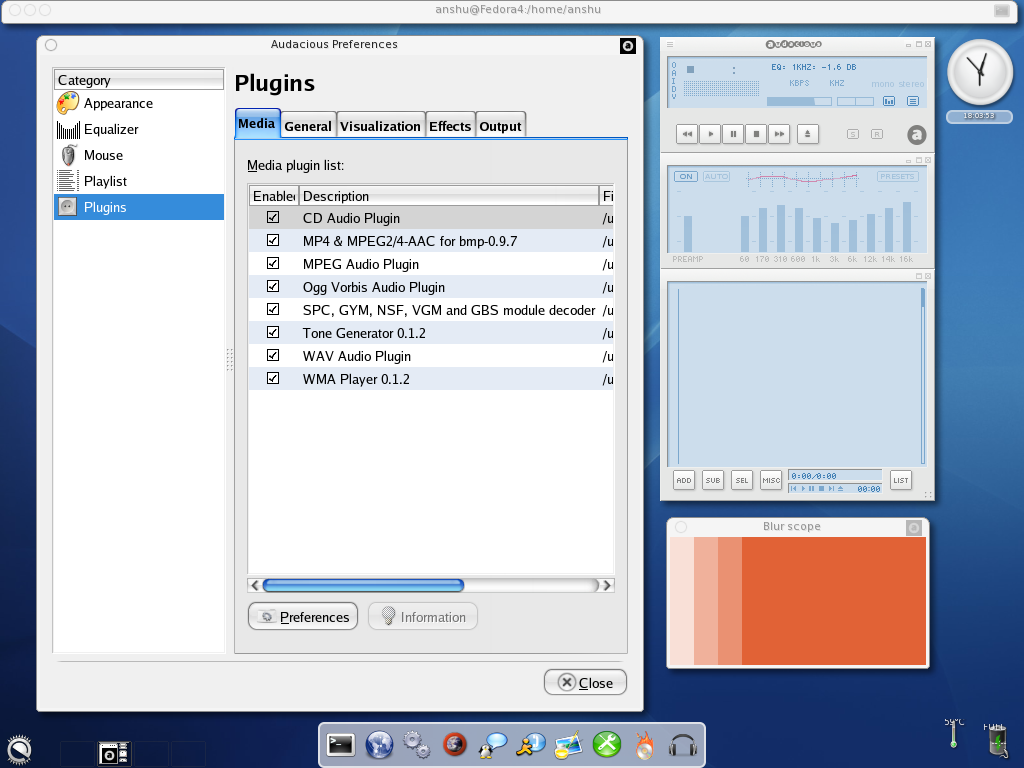
Task: Open the Equalizer category
Action: [x=138, y=129]
